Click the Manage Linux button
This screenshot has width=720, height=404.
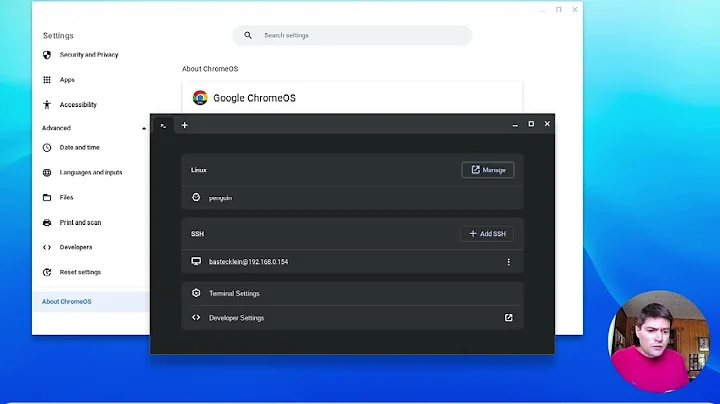(x=488, y=170)
